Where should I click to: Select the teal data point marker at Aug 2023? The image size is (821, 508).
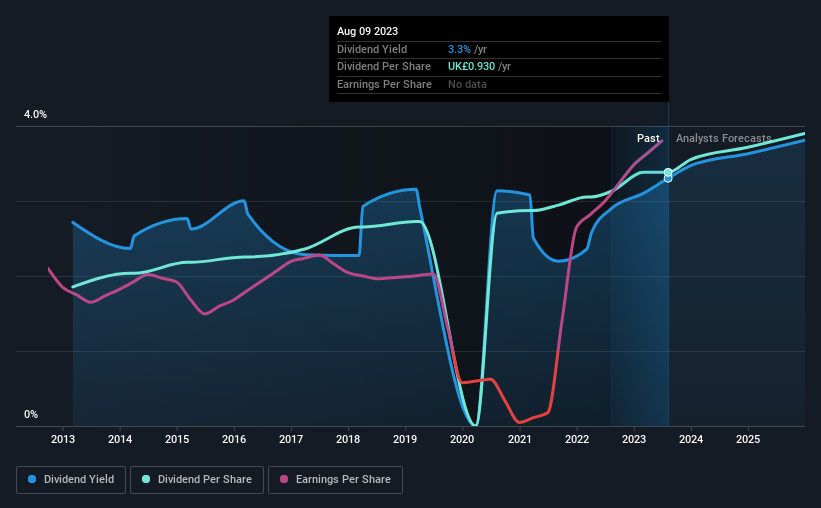(x=668, y=172)
